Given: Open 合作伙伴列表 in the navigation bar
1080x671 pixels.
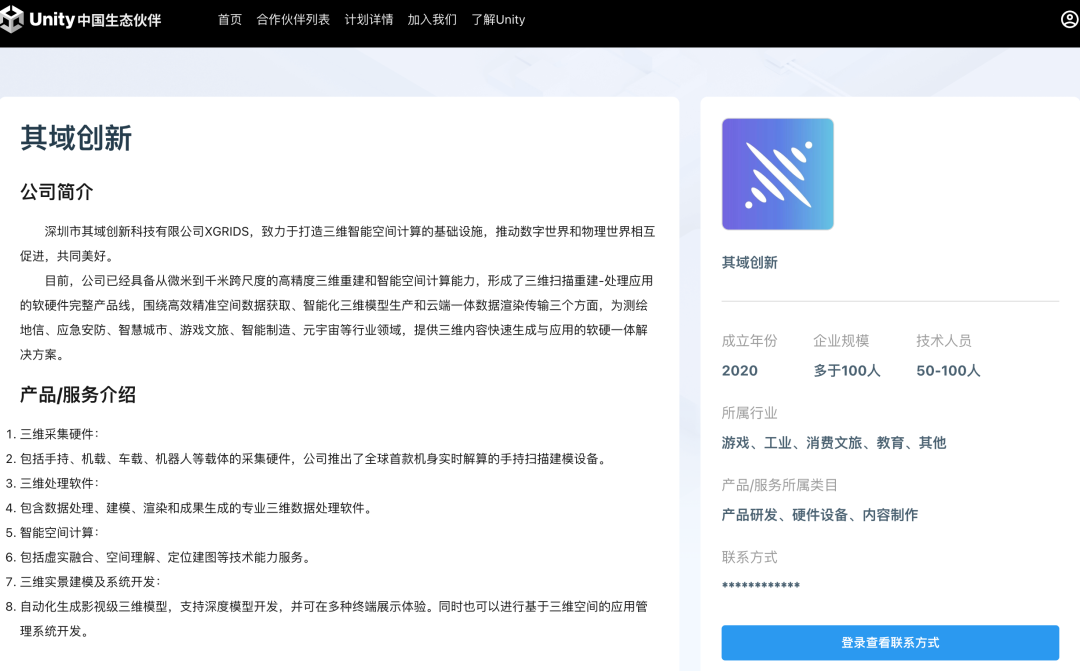Looking at the screenshot, I should coord(293,20).
